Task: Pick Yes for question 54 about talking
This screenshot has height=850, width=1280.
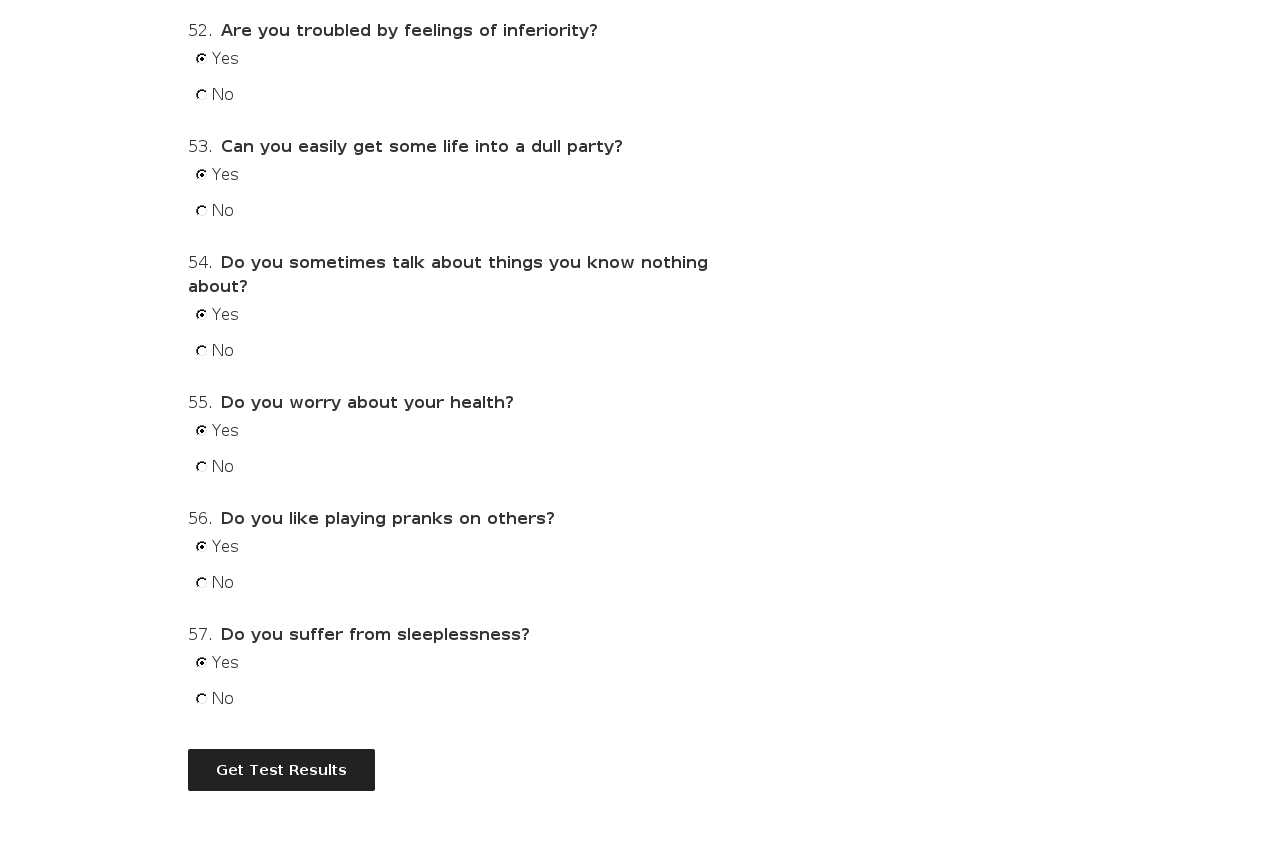Action: [x=201, y=315]
